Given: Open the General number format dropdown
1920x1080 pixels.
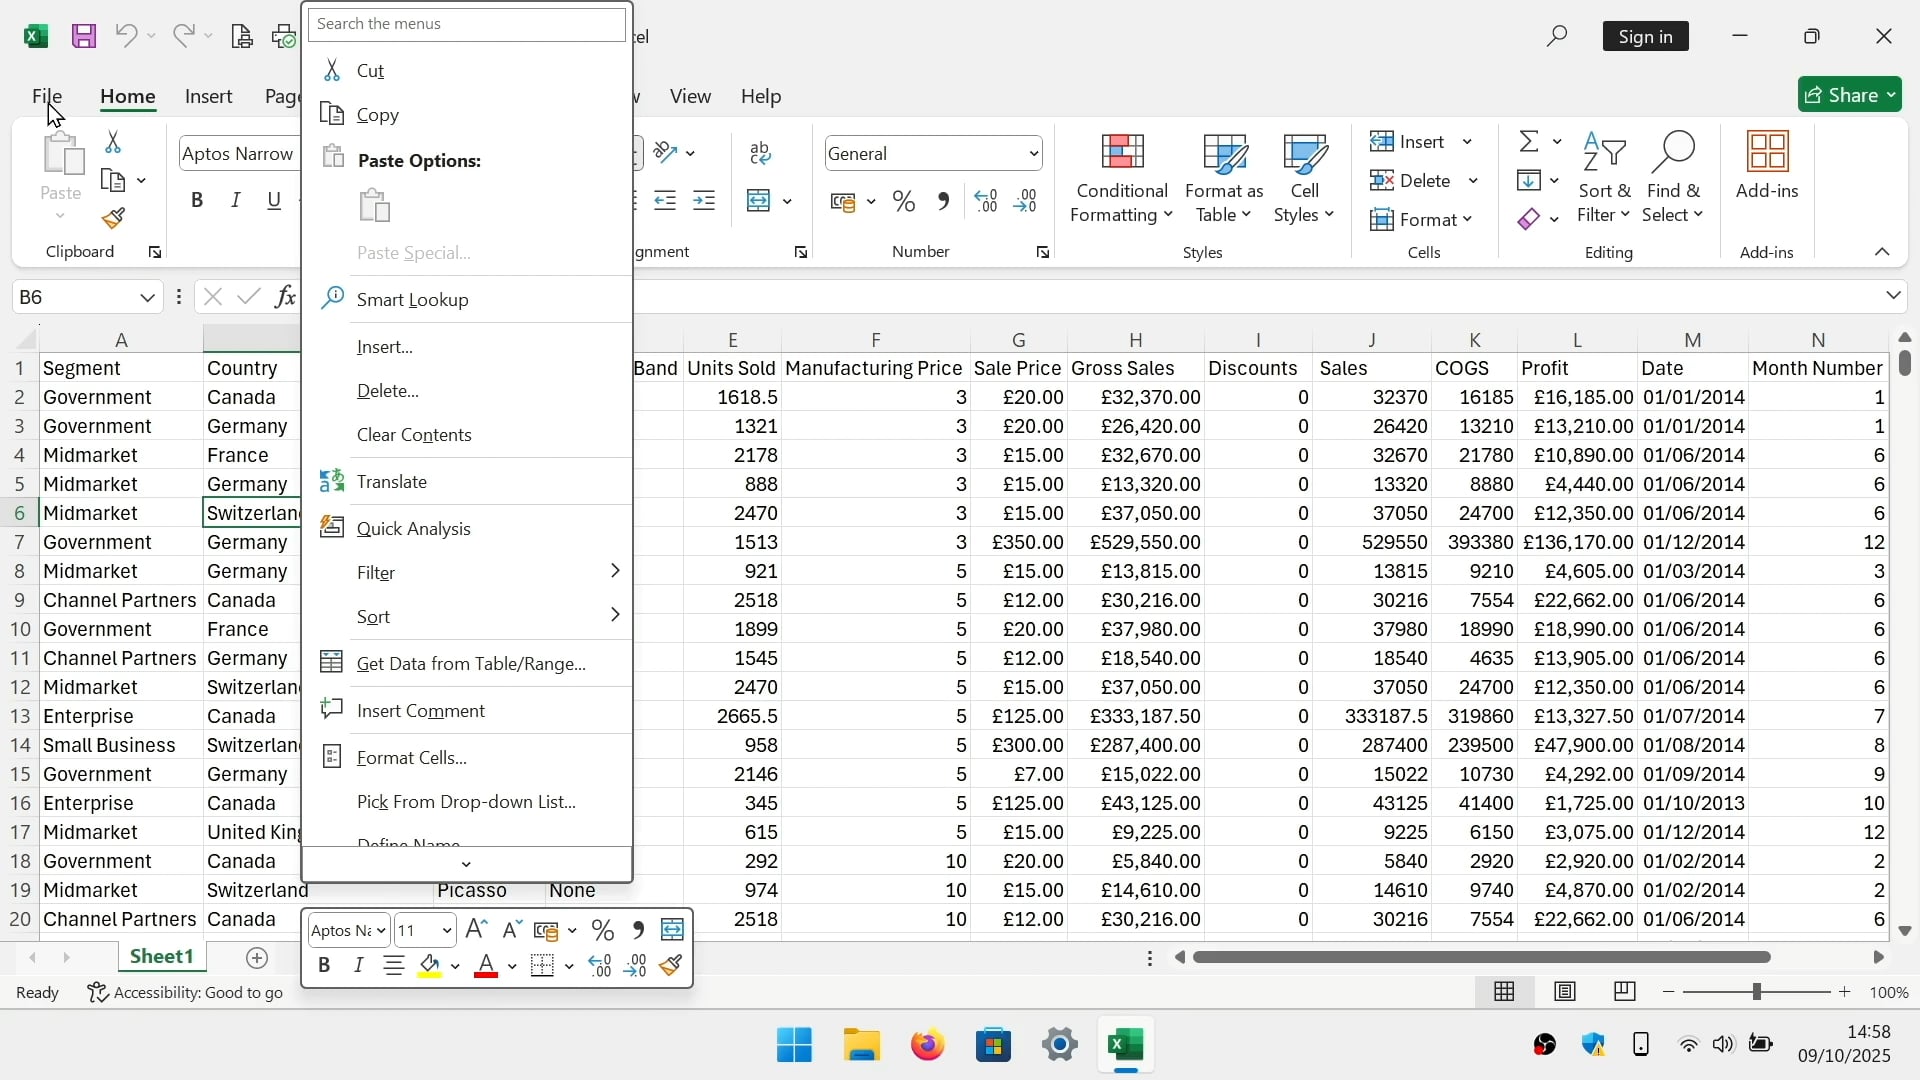Looking at the screenshot, I should point(1033,153).
